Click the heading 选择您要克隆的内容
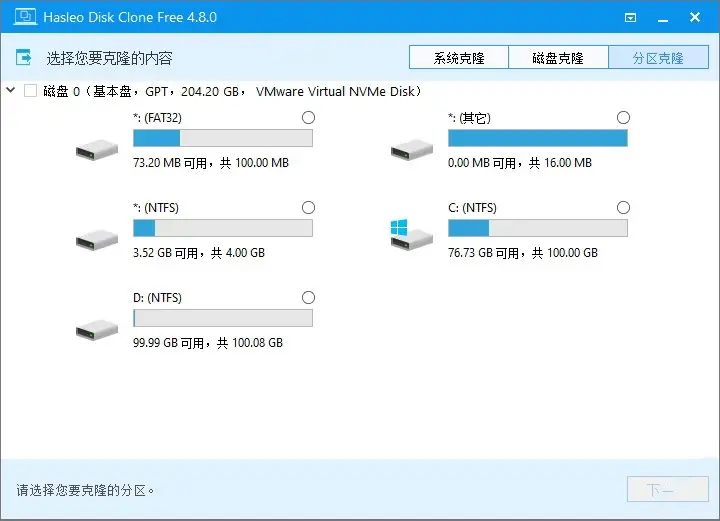 point(109,58)
